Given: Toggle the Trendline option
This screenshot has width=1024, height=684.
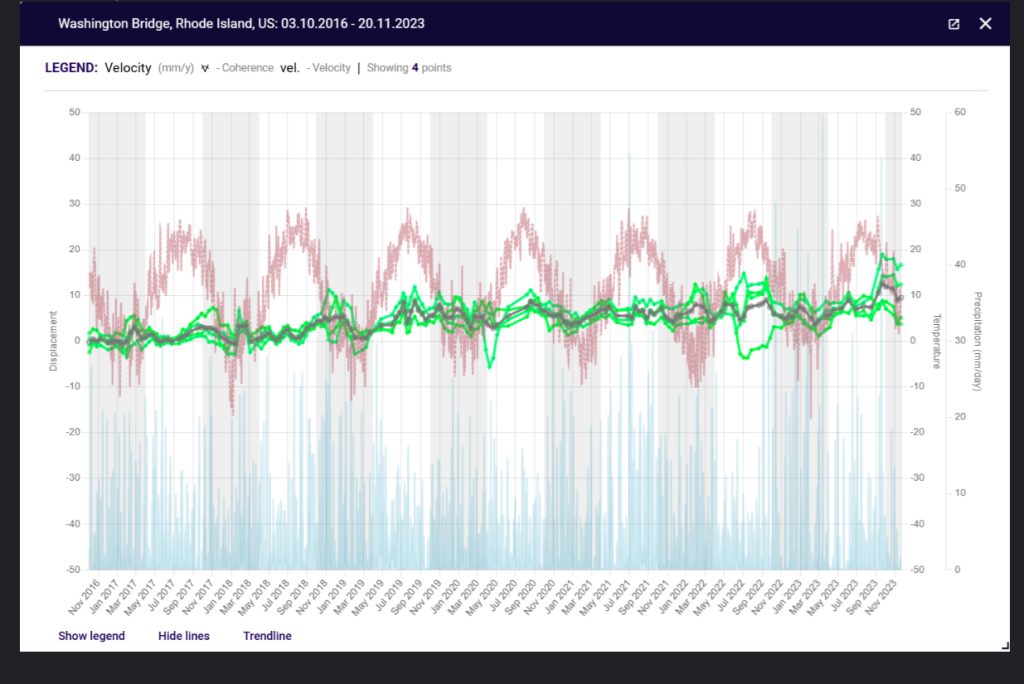Looking at the screenshot, I should [x=267, y=636].
